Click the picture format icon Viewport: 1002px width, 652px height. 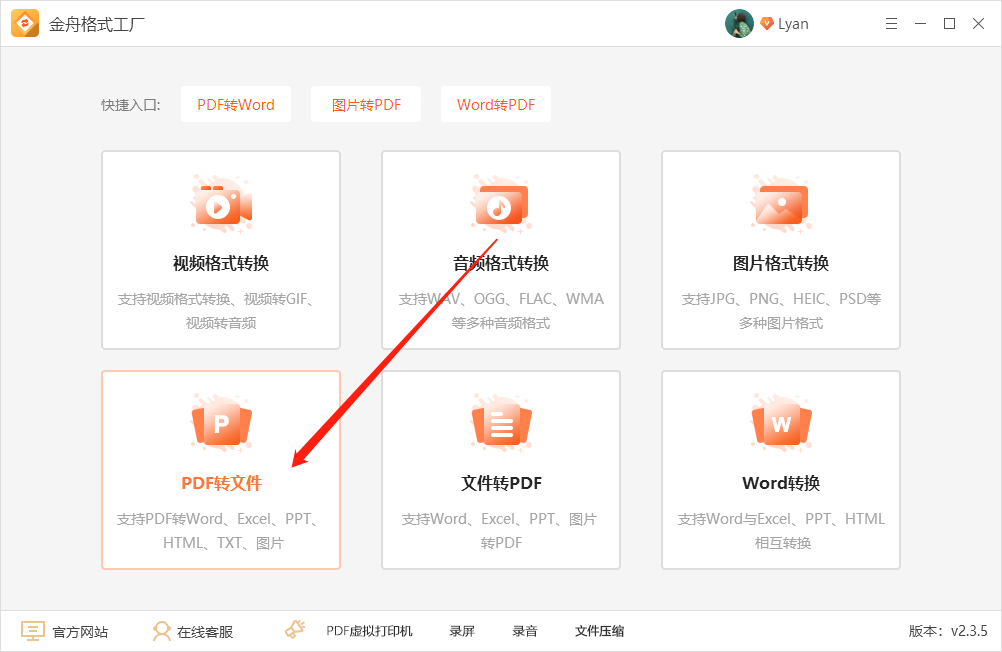[781, 203]
